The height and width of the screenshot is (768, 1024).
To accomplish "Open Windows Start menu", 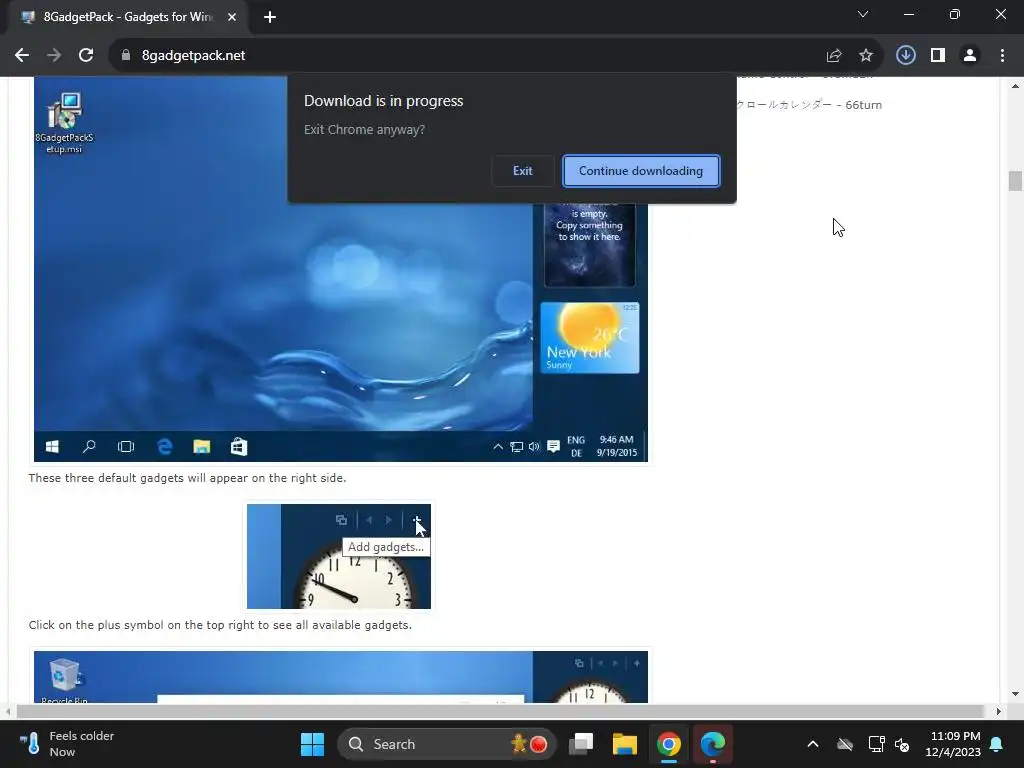I will (x=312, y=744).
